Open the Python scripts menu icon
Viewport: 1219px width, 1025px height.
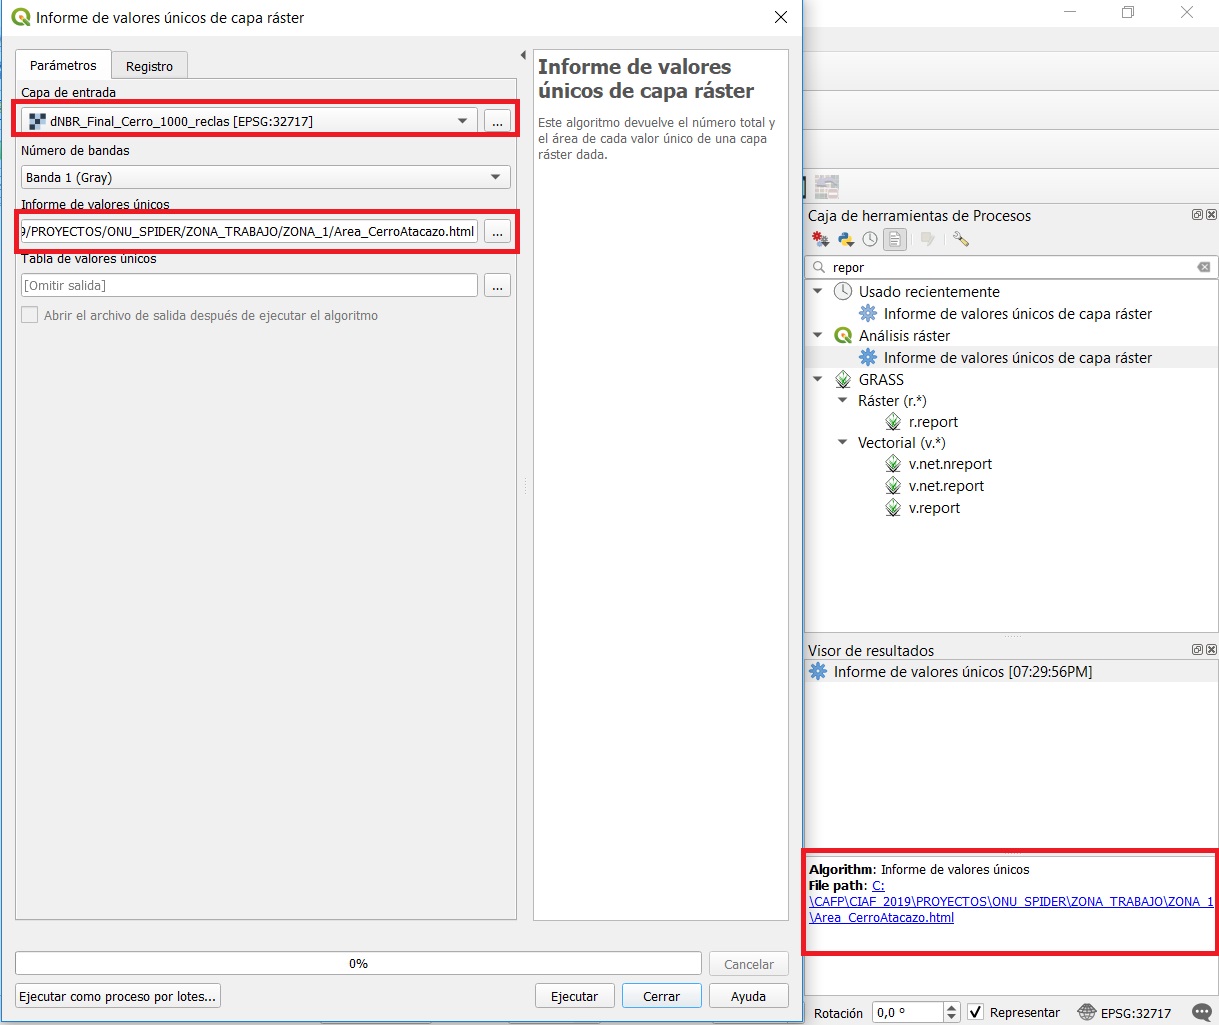(846, 239)
